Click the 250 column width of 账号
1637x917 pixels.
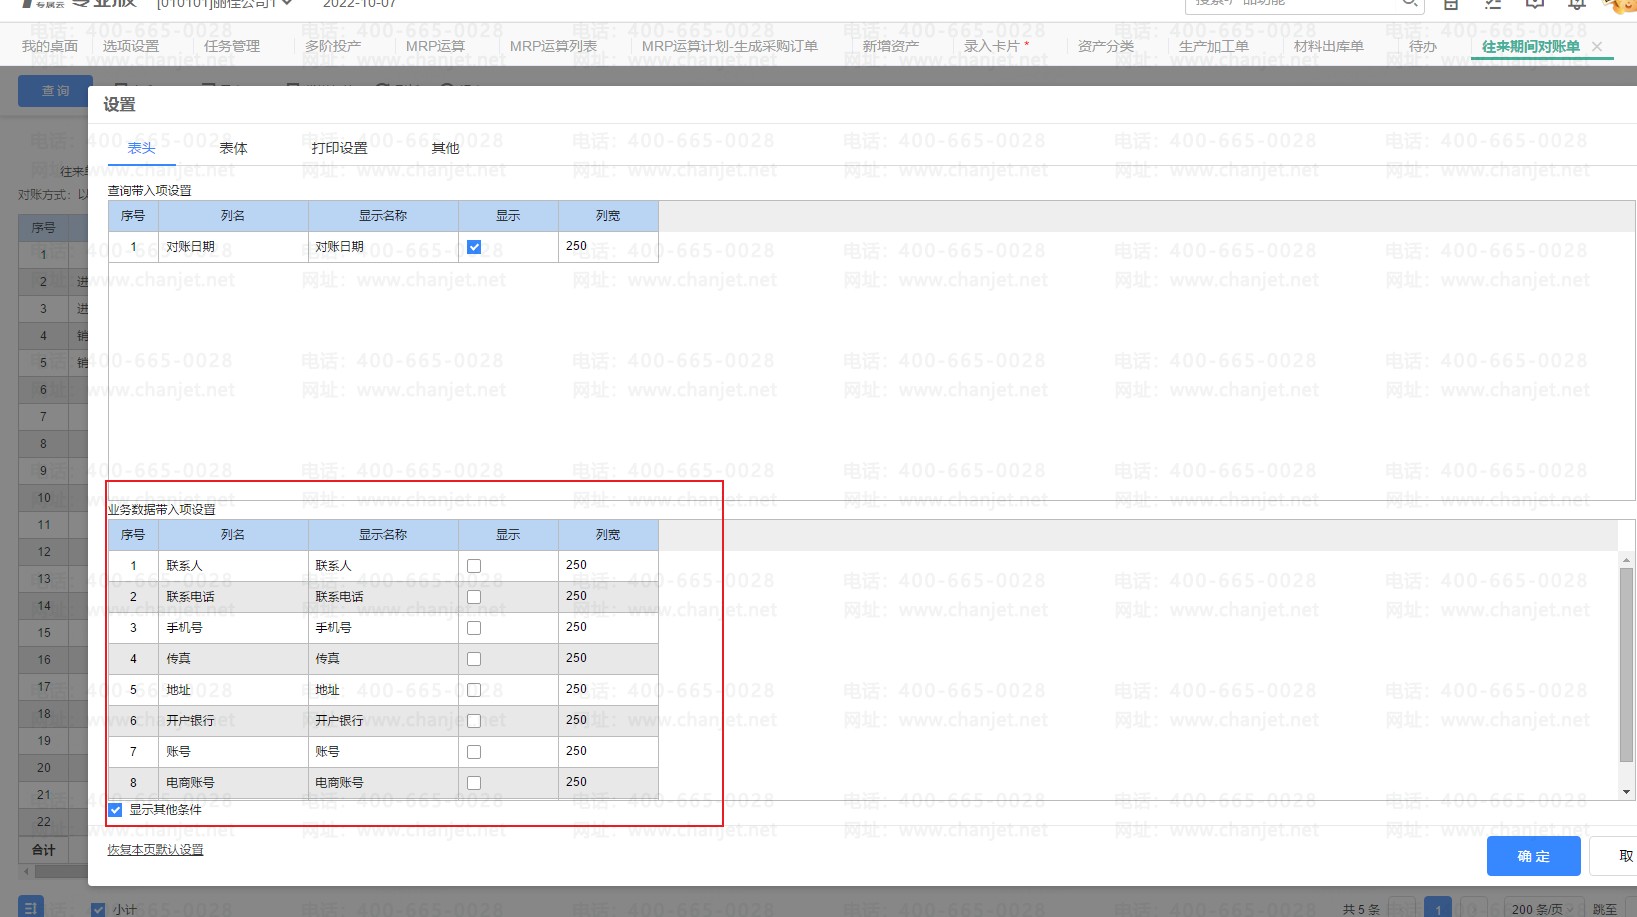608,752
